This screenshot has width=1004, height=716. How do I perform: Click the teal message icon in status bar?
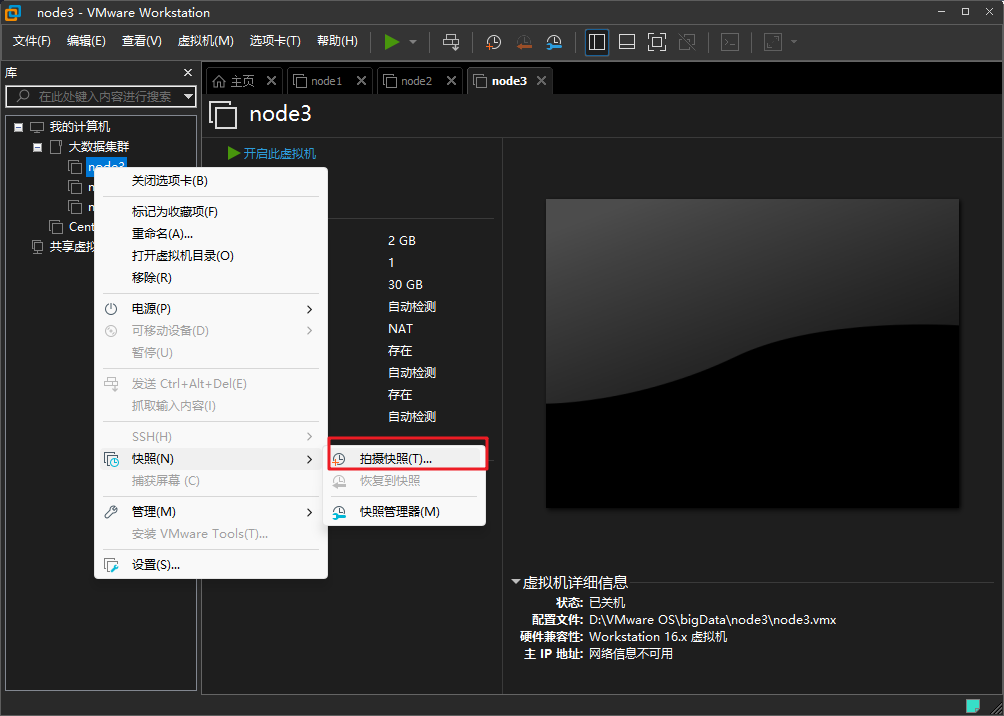[973, 705]
